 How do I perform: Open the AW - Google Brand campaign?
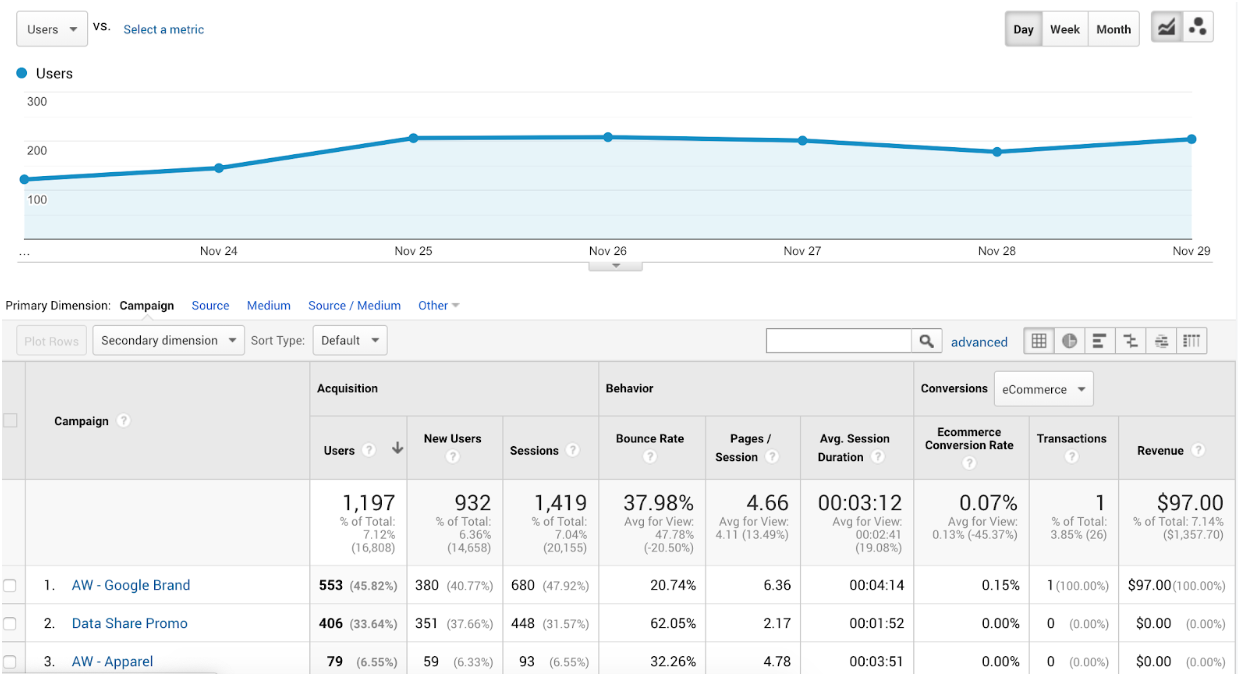pyautogui.click(x=131, y=586)
